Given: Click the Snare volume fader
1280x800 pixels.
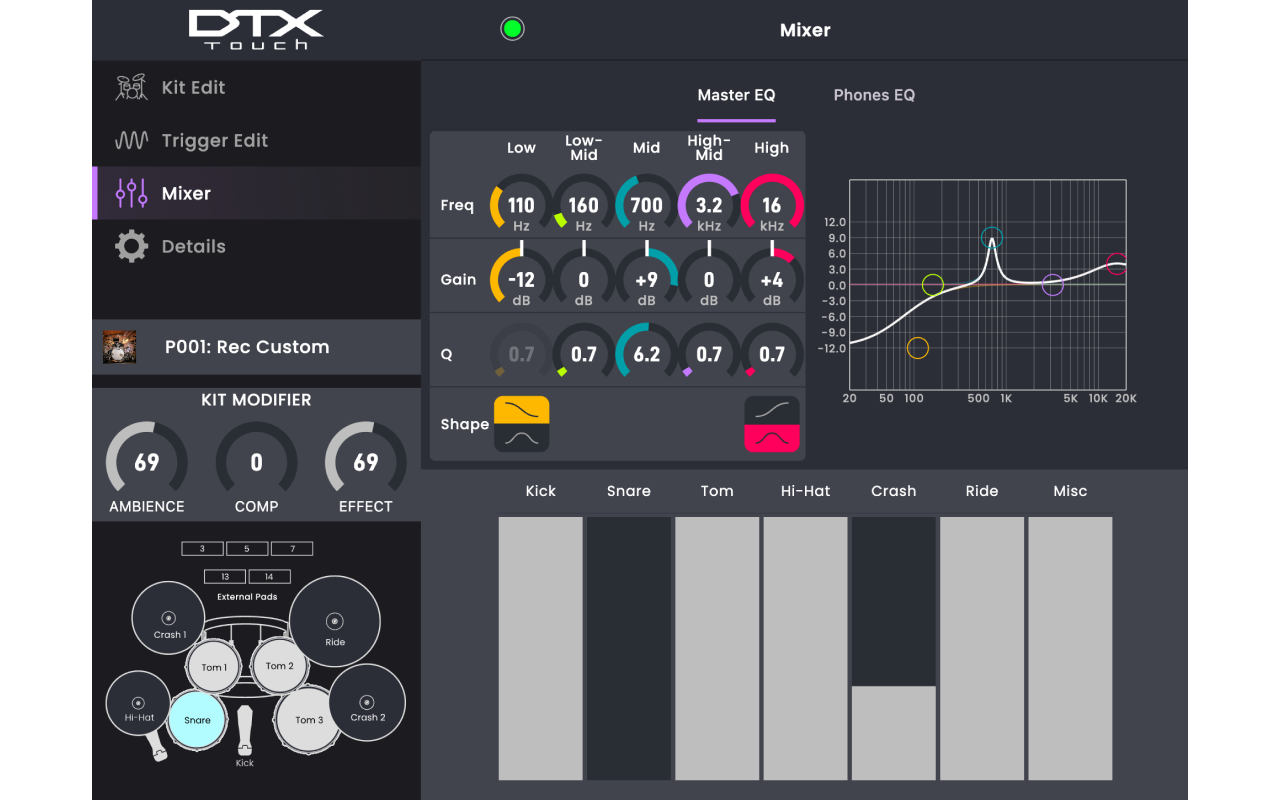Looking at the screenshot, I should click(629, 648).
